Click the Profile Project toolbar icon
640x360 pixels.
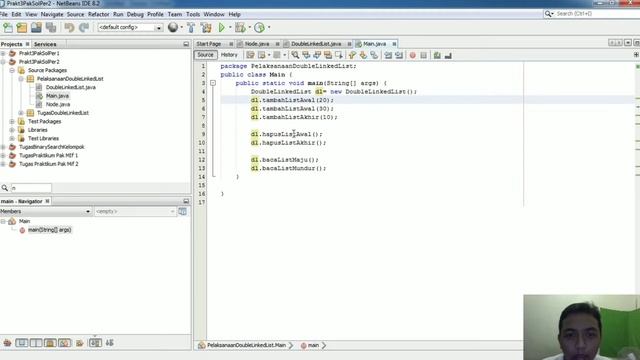pyautogui.click(x=259, y=27)
